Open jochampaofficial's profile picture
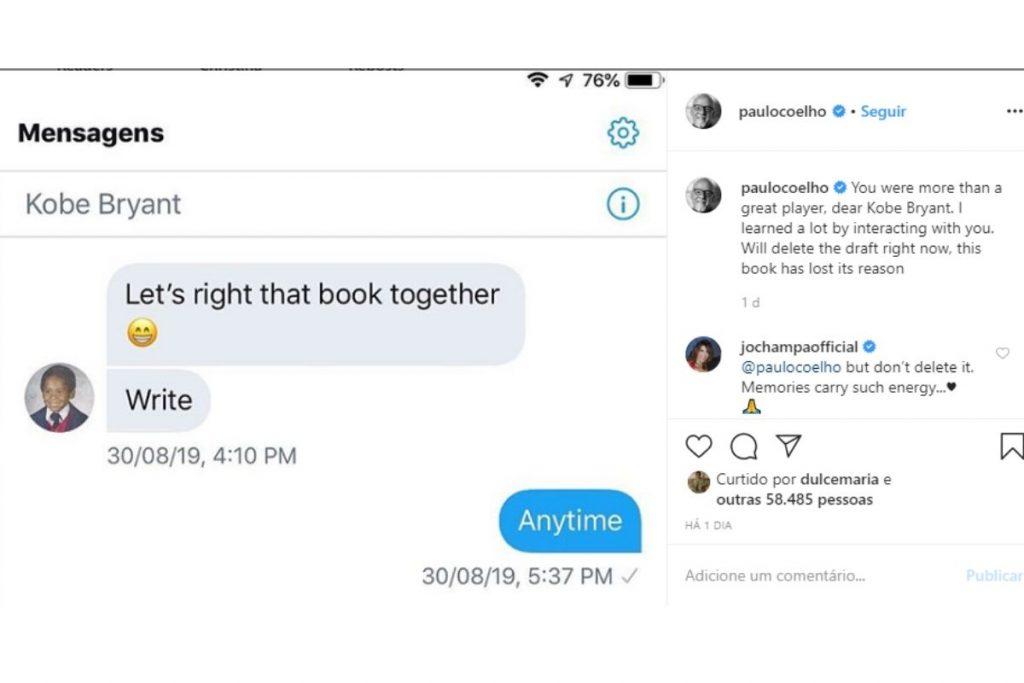This screenshot has width=1024, height=683. [703, 354]
